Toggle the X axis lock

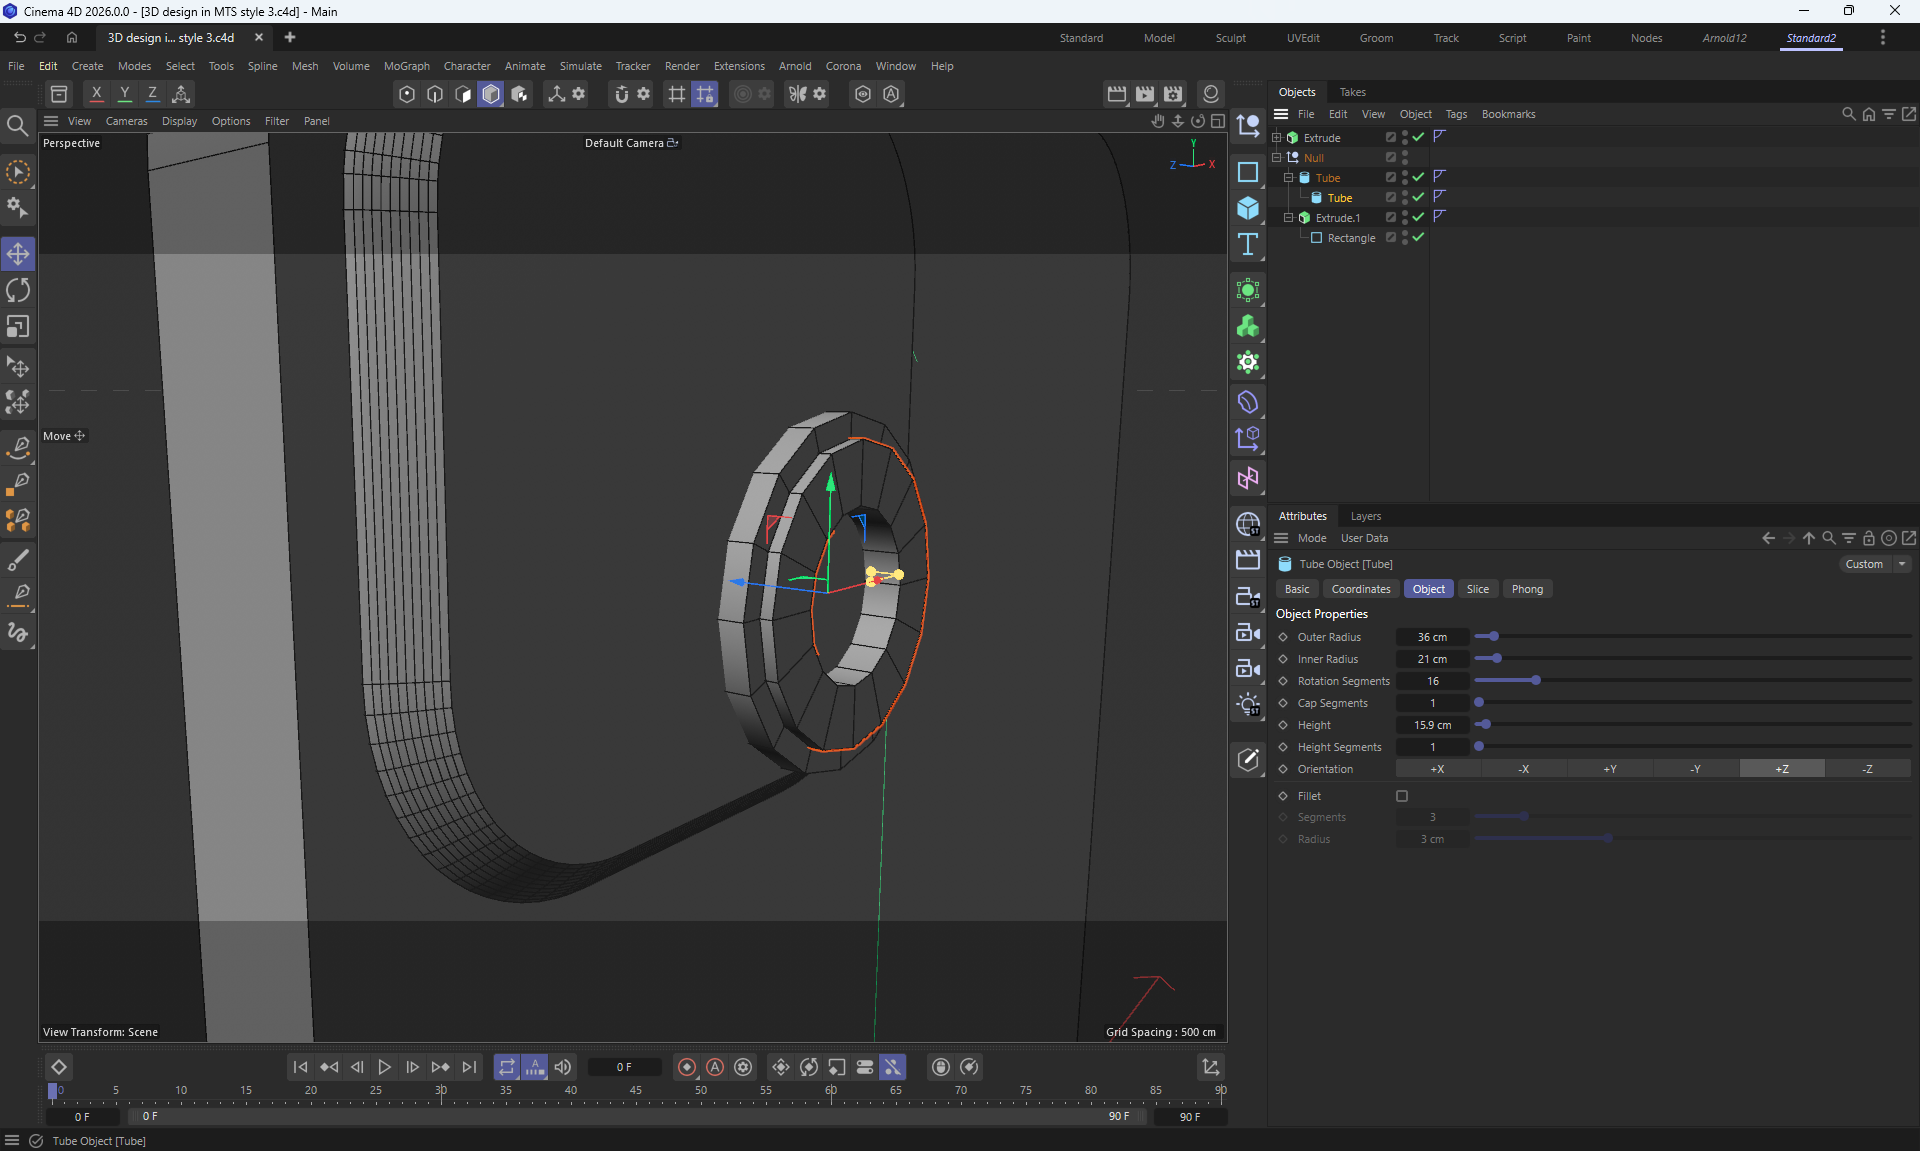tap(96, 93)
